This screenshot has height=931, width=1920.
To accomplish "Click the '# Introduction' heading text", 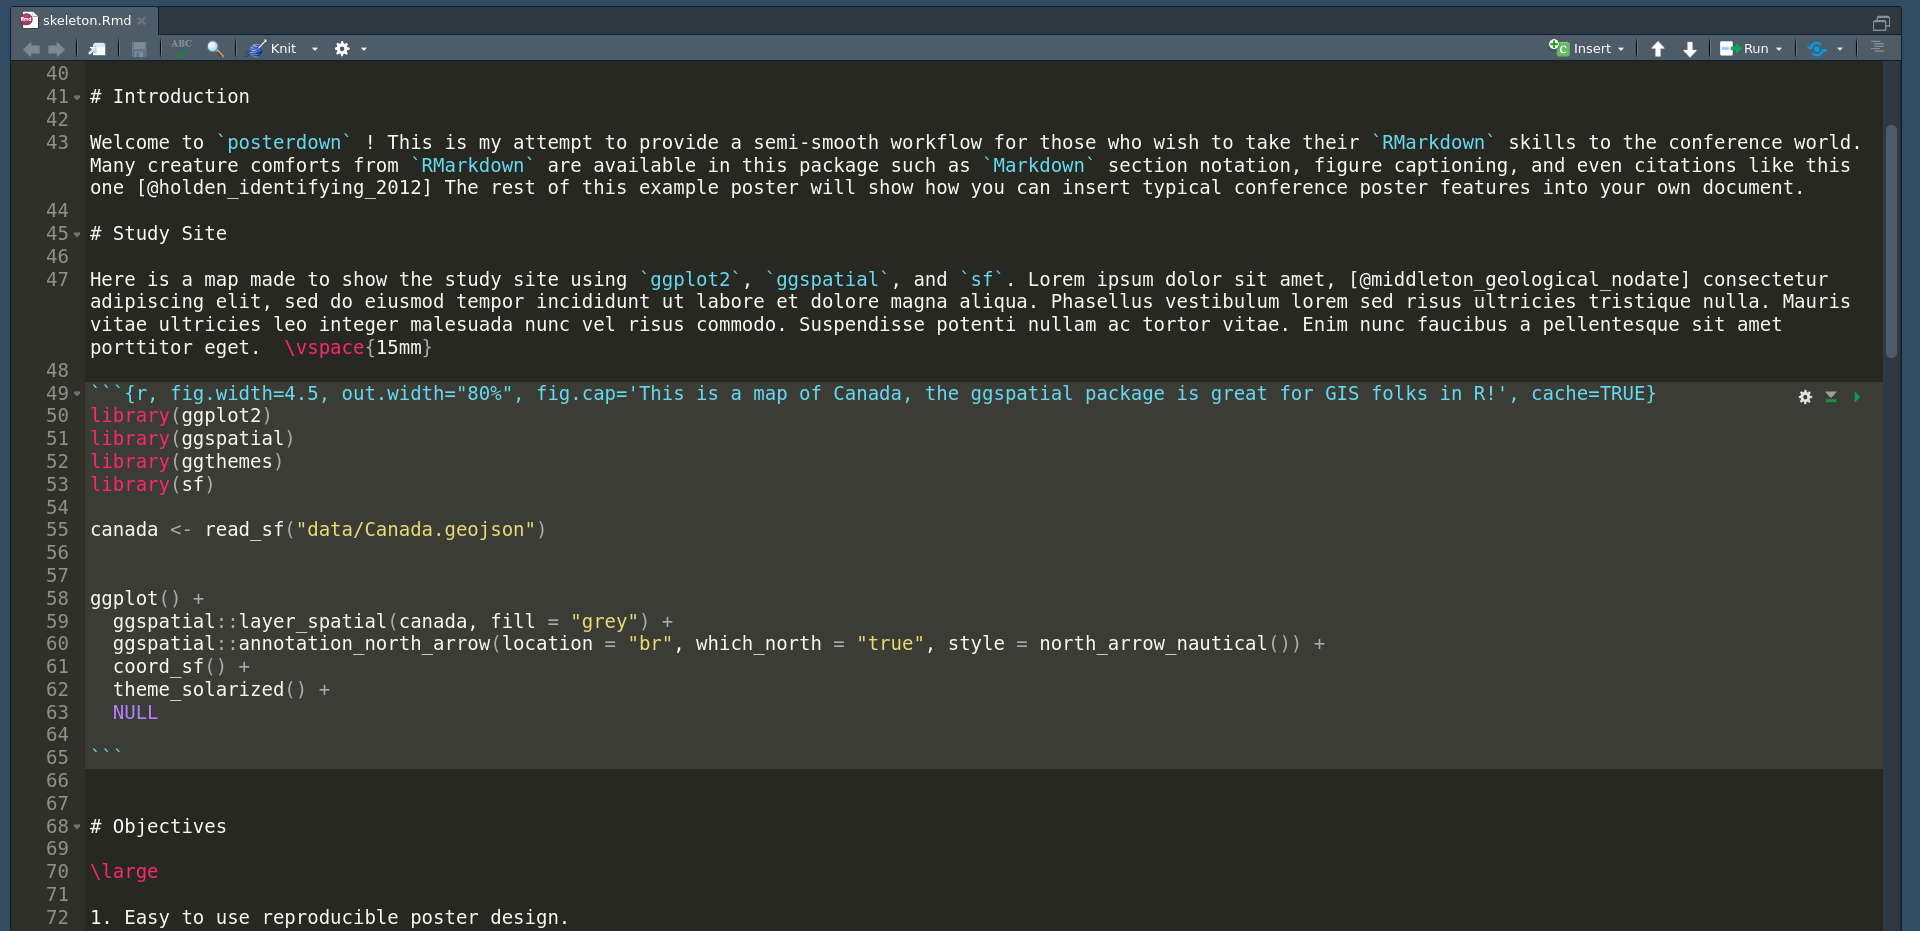I will 170,97.
